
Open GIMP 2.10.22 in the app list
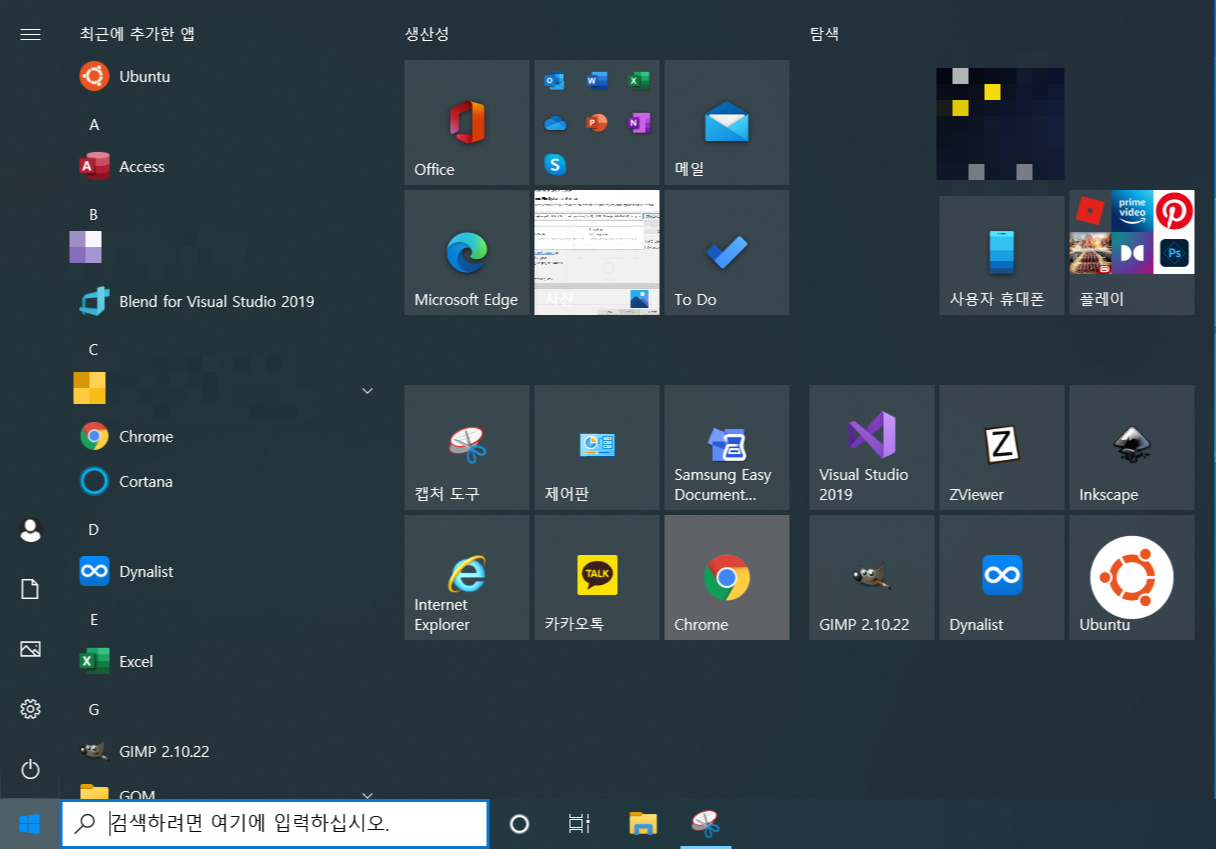point(225,751)
